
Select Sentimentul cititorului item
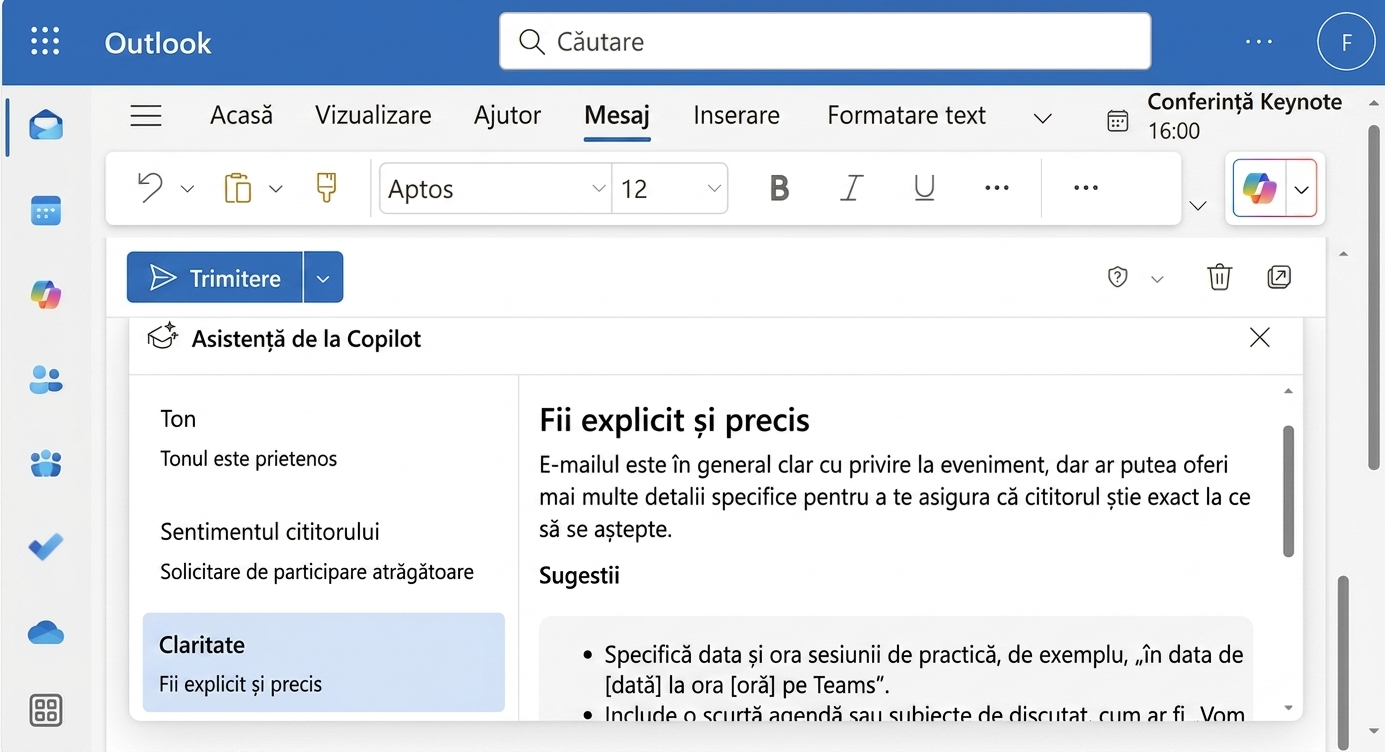pos(324,551)
